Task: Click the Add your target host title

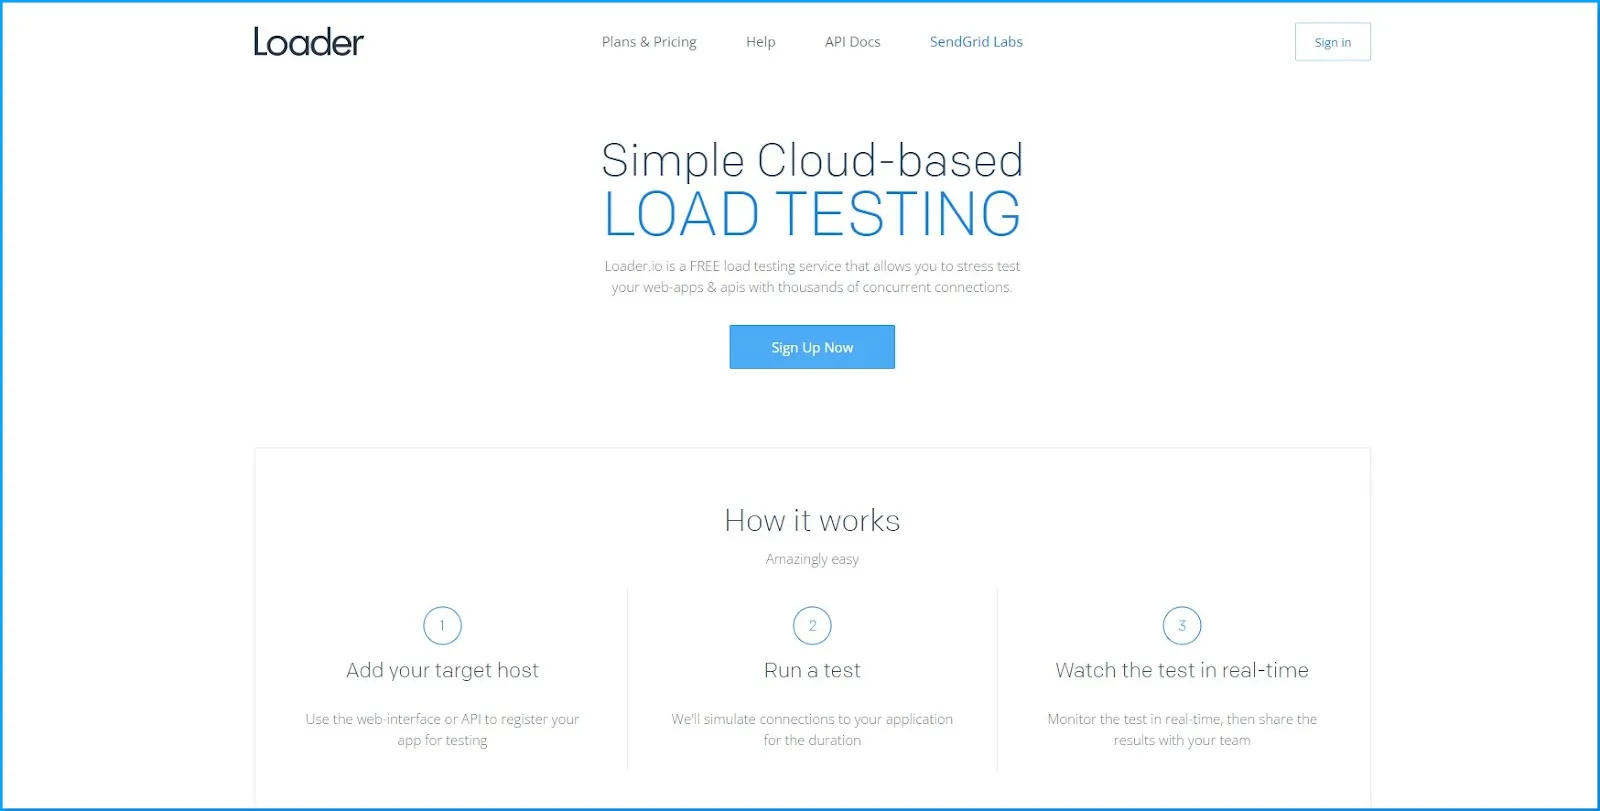Action: point(442,671)
